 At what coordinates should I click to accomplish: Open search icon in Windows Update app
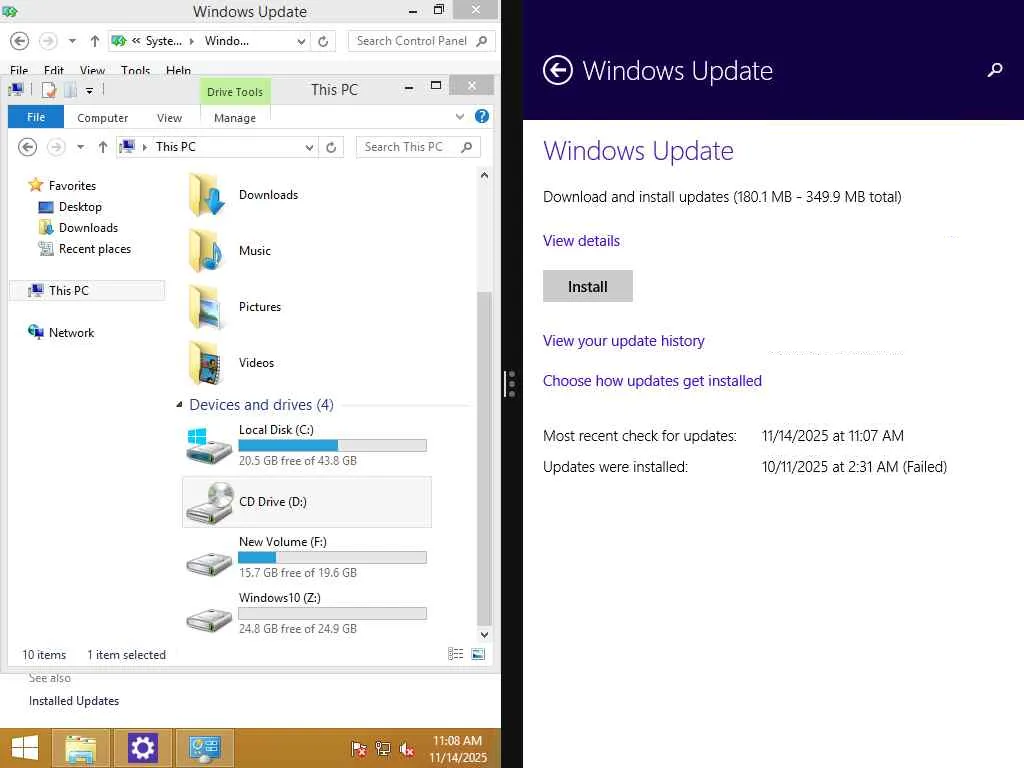(995, 70)
